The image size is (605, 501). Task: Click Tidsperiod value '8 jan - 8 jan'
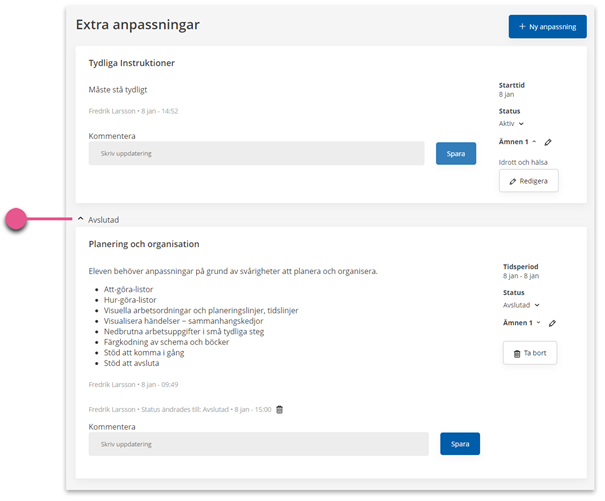pos(521,276)
